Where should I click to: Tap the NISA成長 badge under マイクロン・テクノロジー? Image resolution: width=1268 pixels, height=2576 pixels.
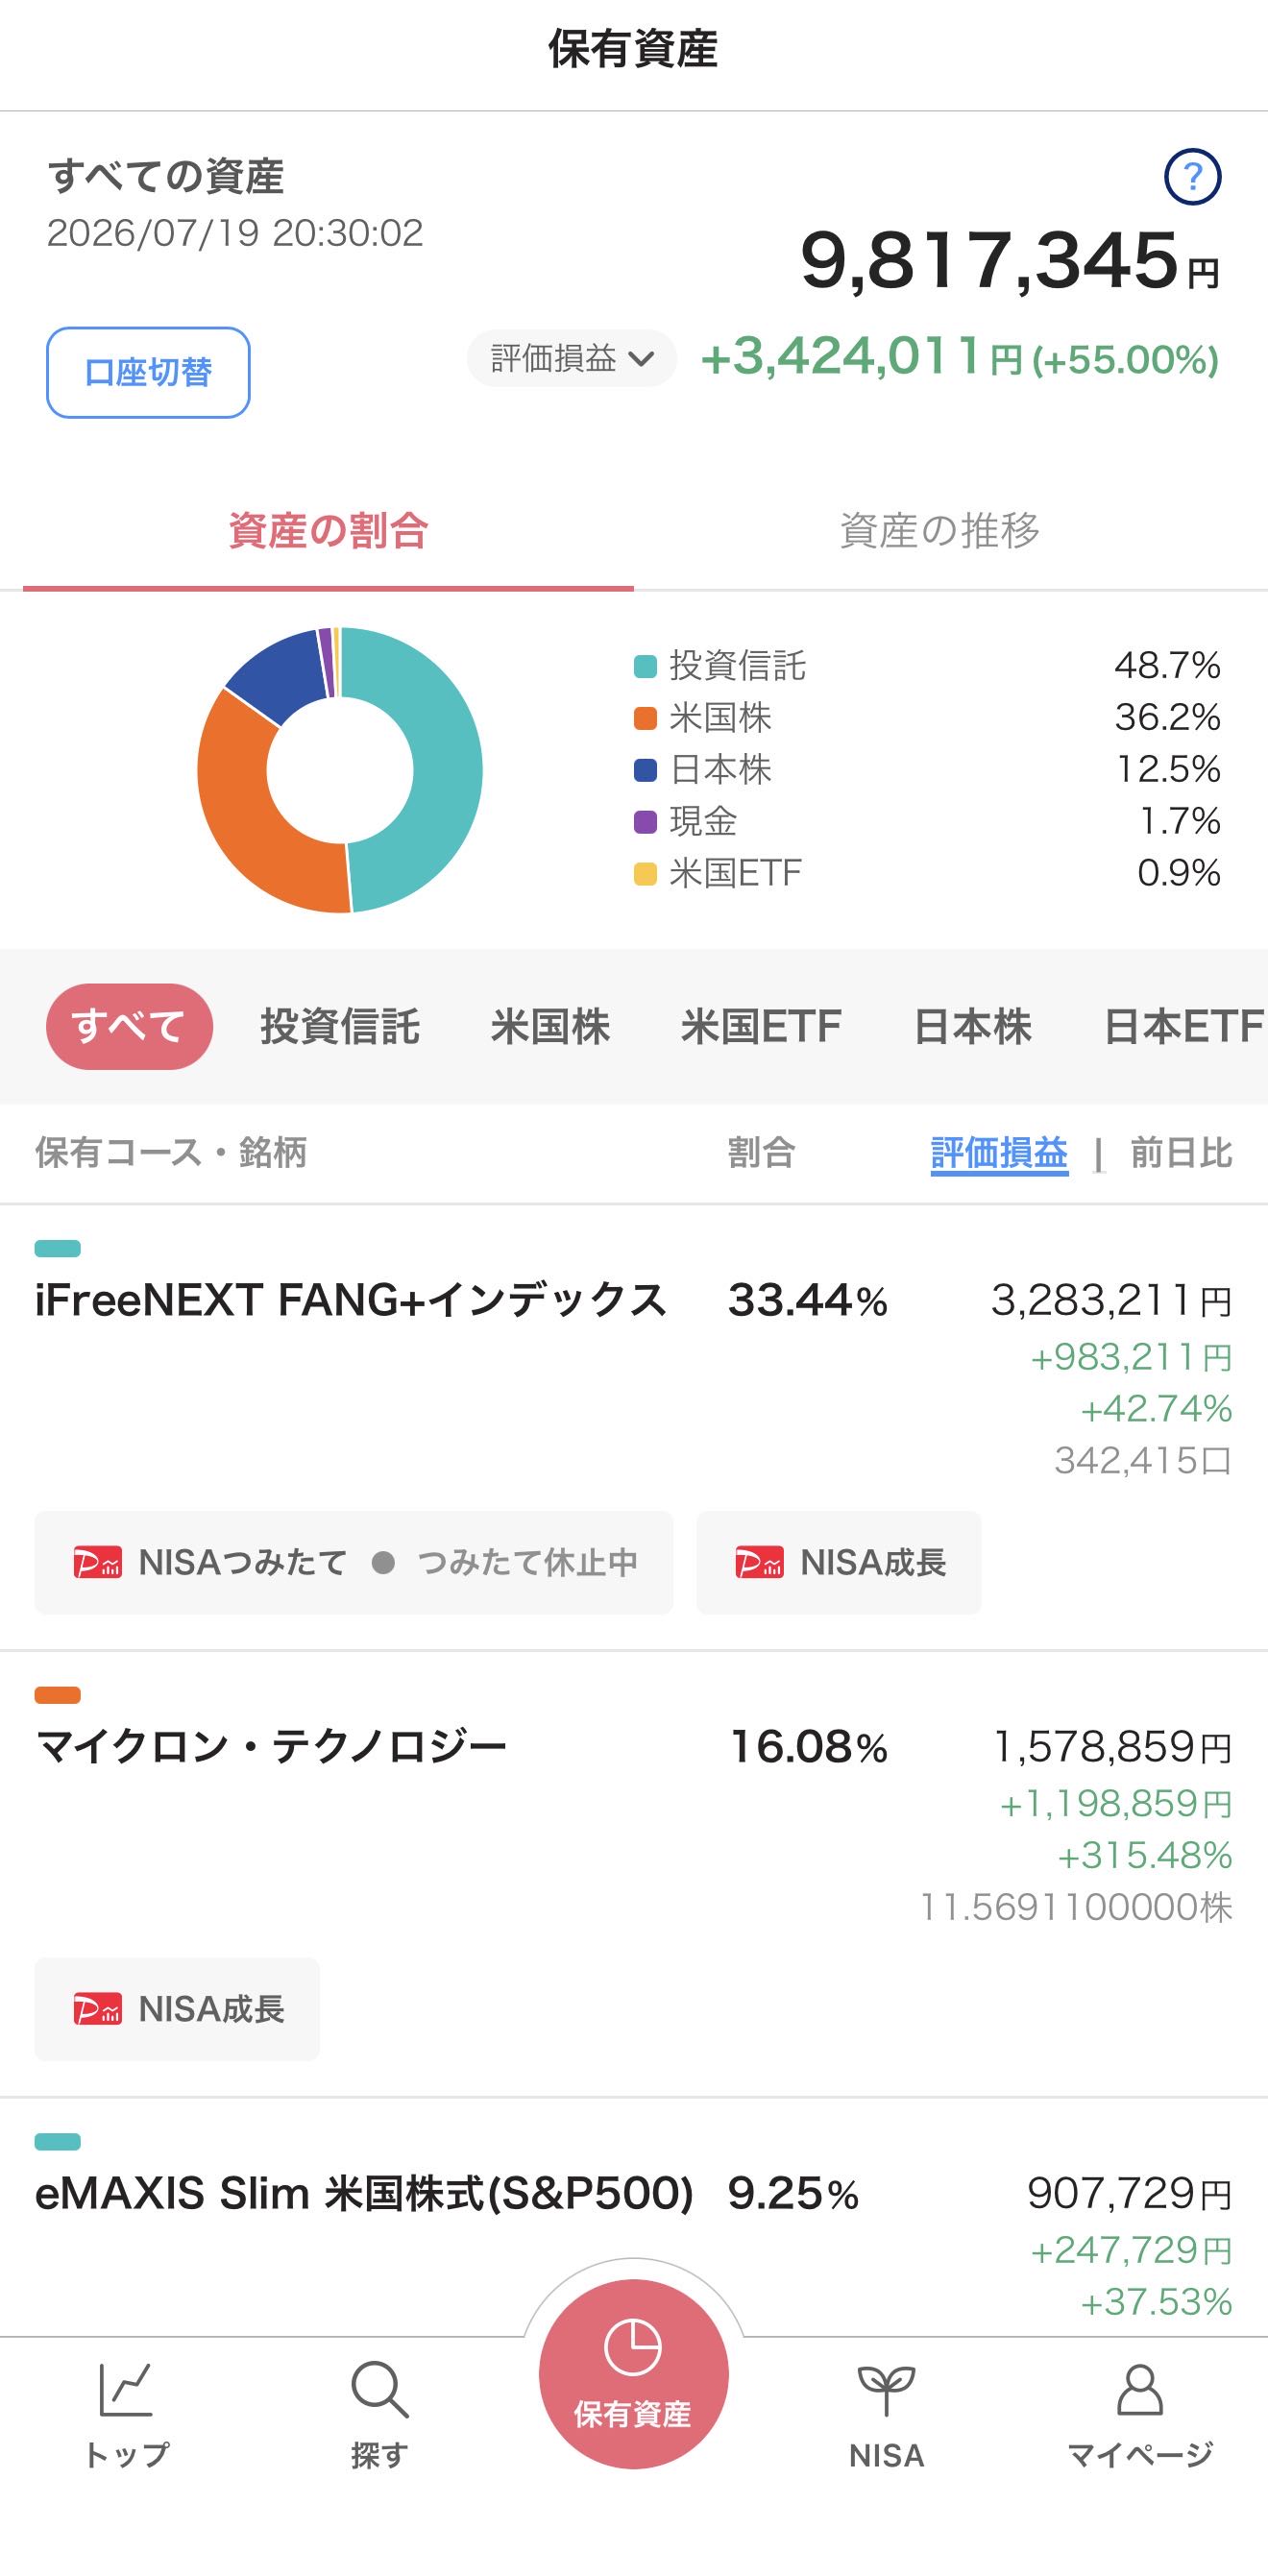tap(177, 2009)
